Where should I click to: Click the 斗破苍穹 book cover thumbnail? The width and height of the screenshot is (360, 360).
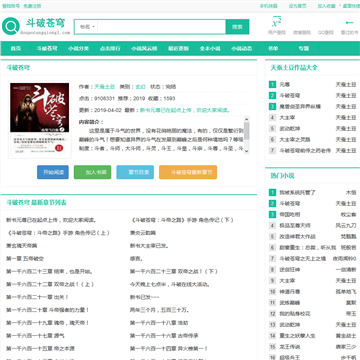(40, 120)
